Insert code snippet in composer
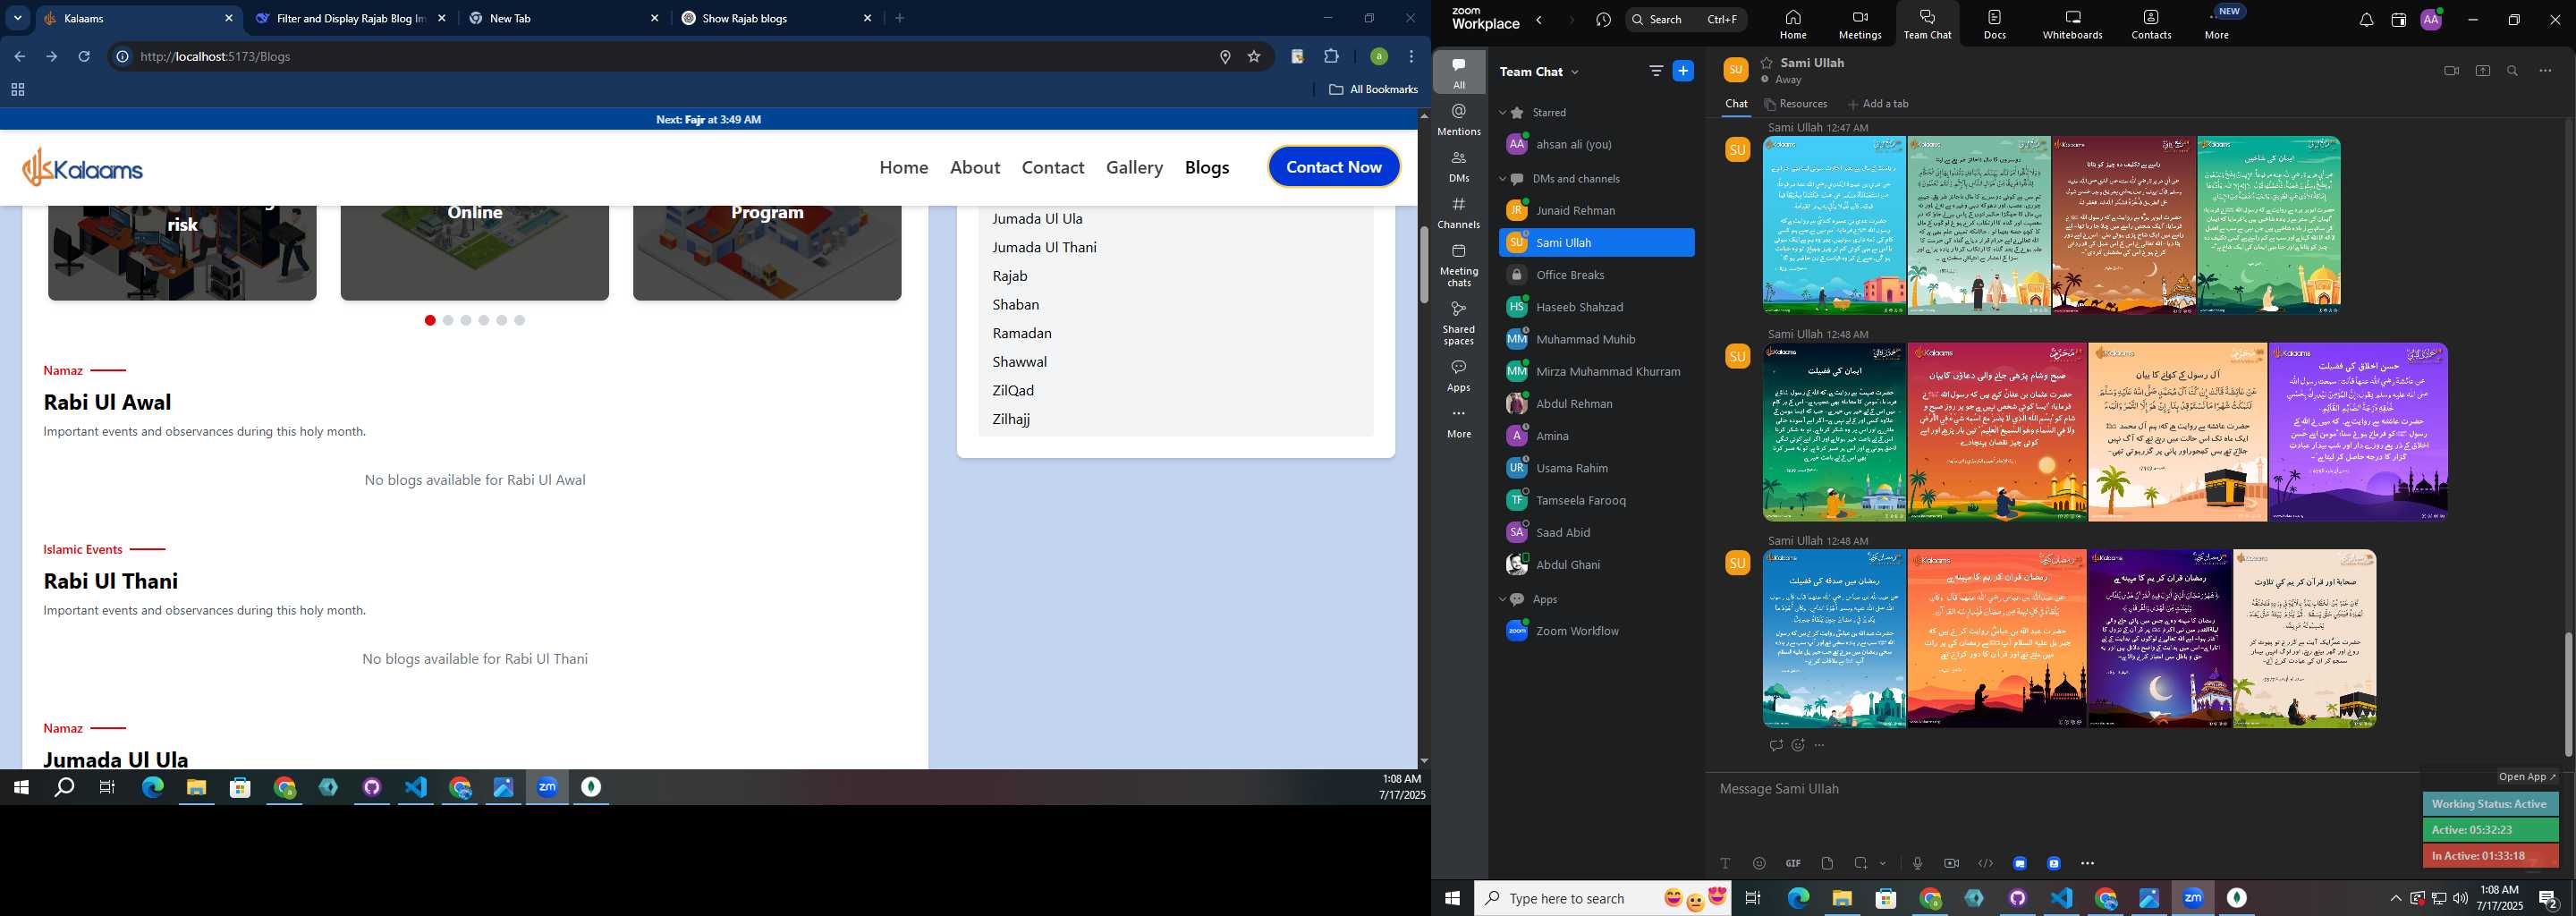This screenshot has width=2576, height=916. [x=1985, y=863]
